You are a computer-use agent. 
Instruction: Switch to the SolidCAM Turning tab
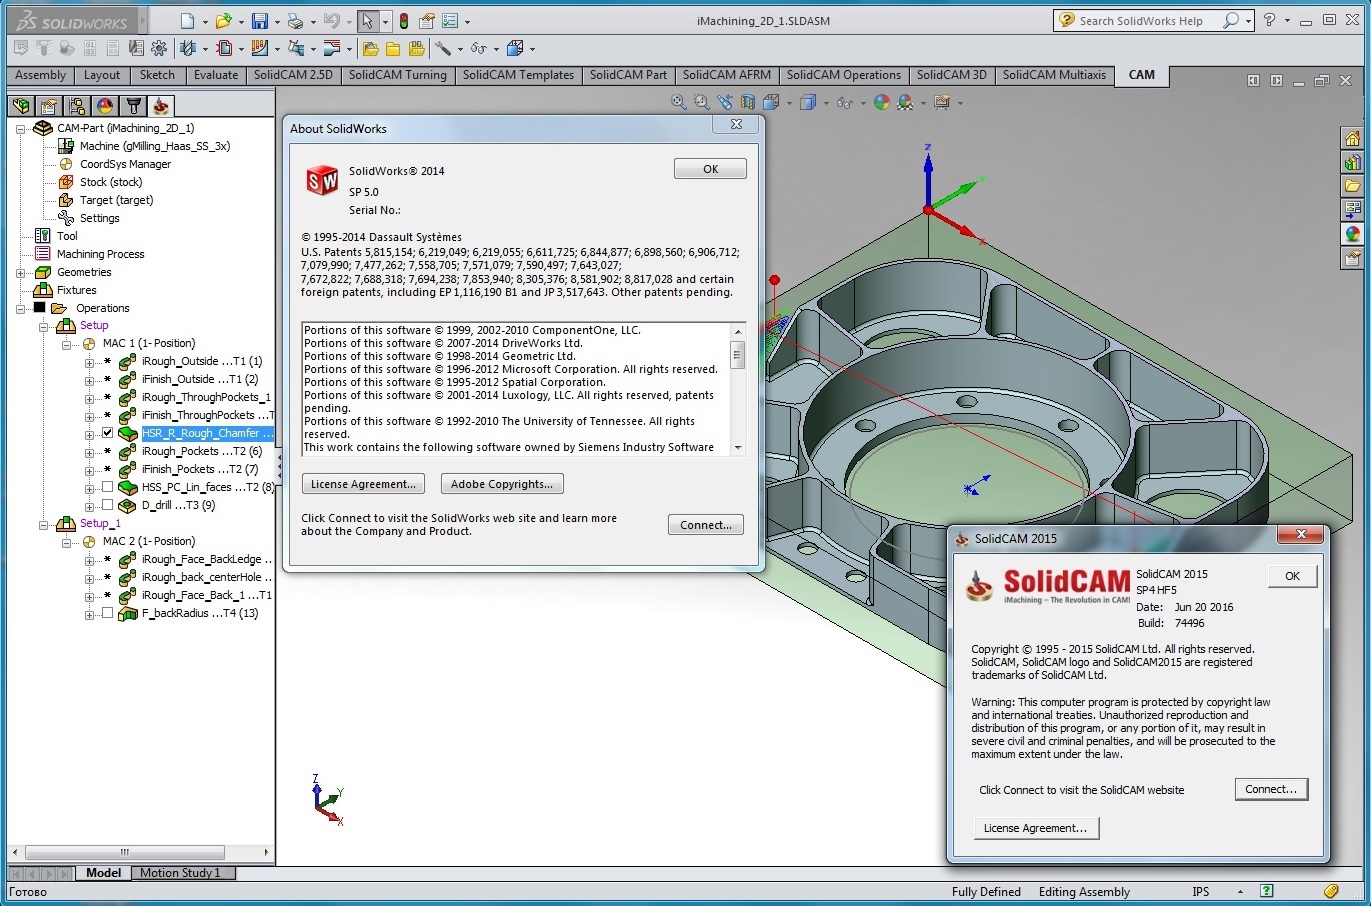pyautogui.click(x=398, y=75)
